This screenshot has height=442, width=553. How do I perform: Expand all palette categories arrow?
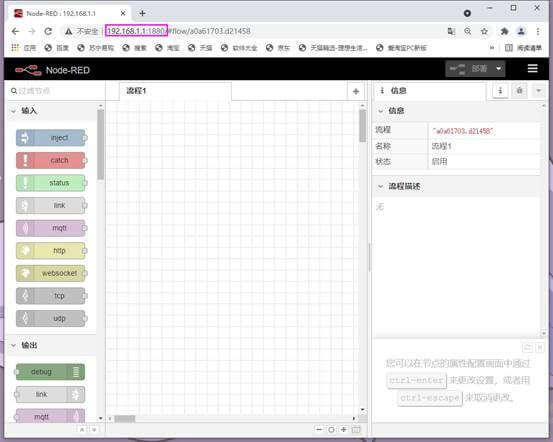click(94, 430)
